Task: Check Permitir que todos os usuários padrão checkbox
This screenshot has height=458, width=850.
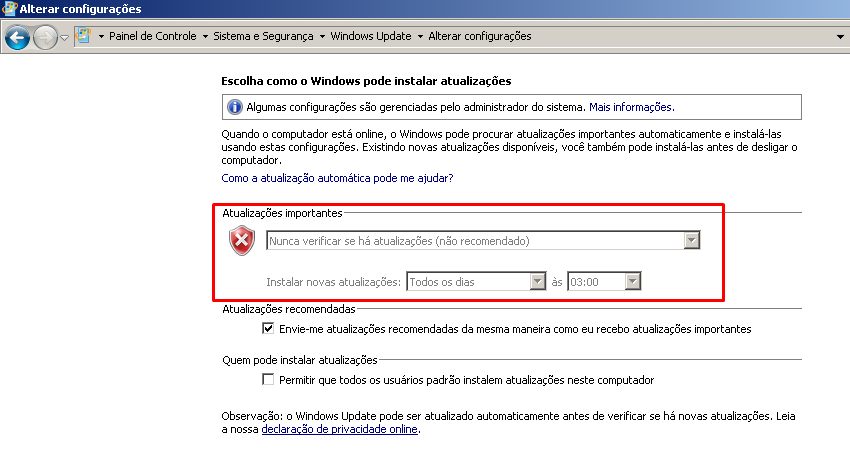Action: [x=268, y=379]
